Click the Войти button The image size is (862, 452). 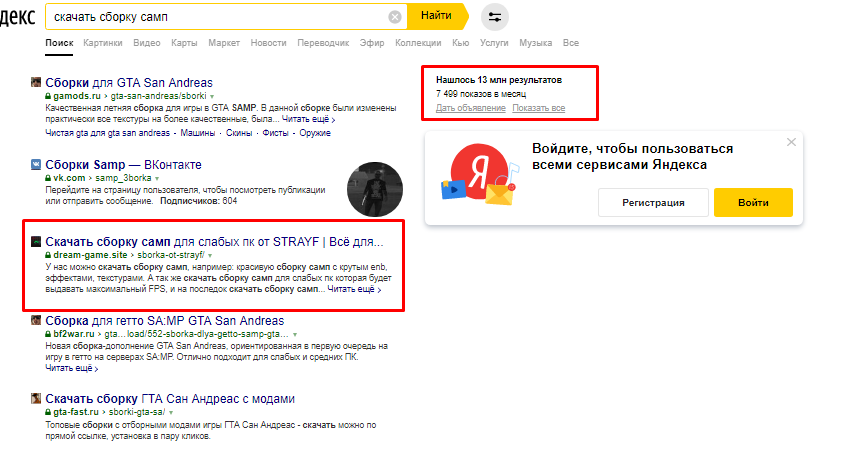(x=753, y=202)
